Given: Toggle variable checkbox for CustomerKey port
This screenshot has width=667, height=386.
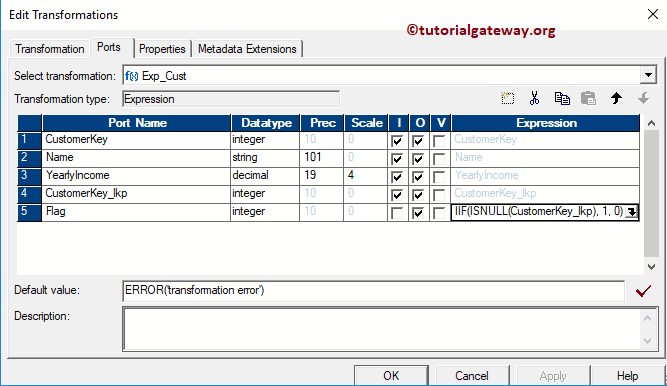Looking at the screenshot, I should tap(439, 141).
